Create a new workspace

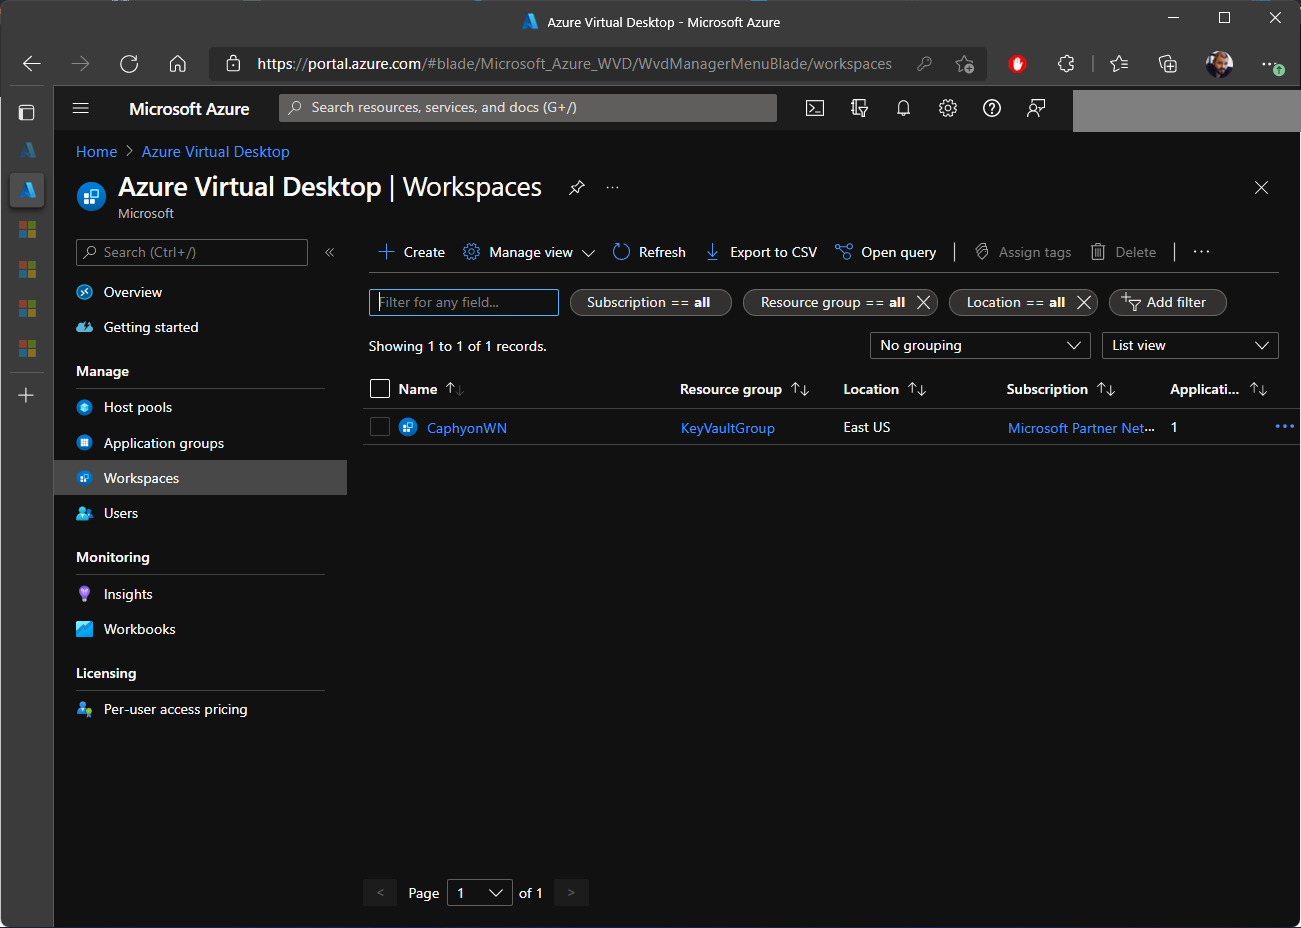pos(412,252)
